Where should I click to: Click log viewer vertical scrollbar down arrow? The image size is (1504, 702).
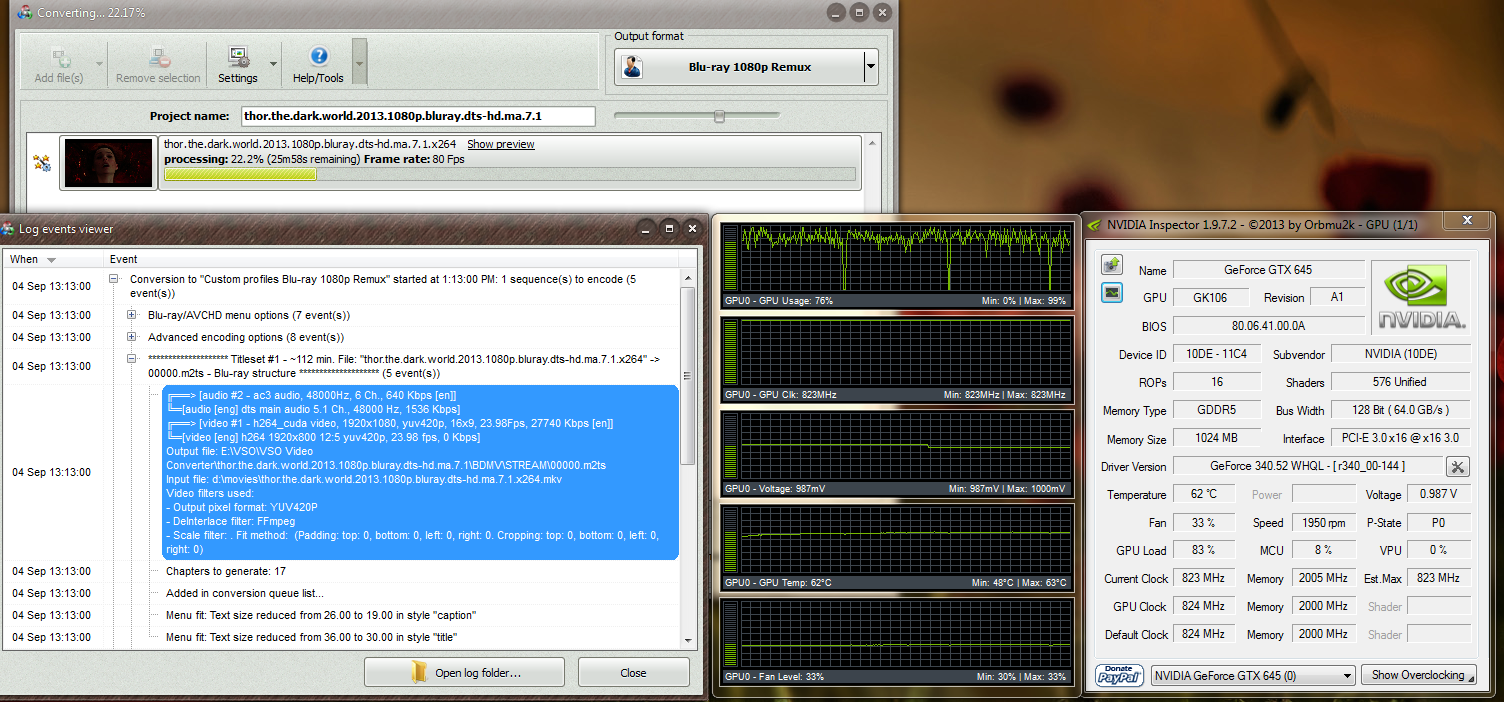(x=687, y=640)
